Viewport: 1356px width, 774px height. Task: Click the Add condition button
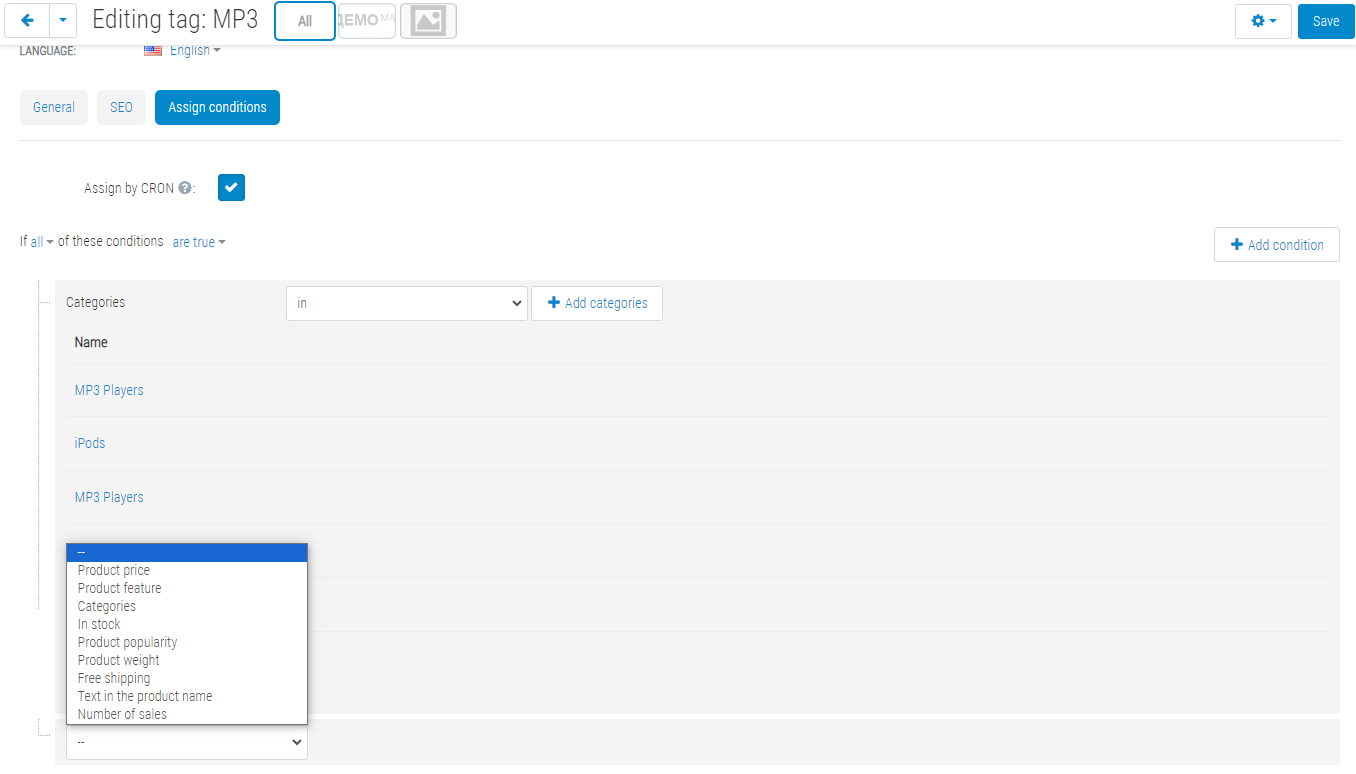[1276, 245]
